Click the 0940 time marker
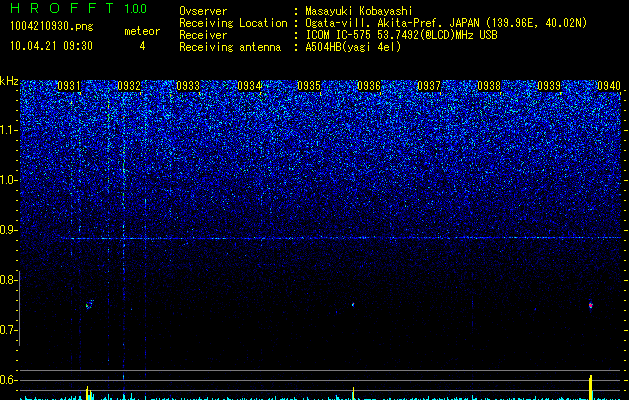Image resolution: width=629 pixels, height=400 pixels. pos(609,86)
